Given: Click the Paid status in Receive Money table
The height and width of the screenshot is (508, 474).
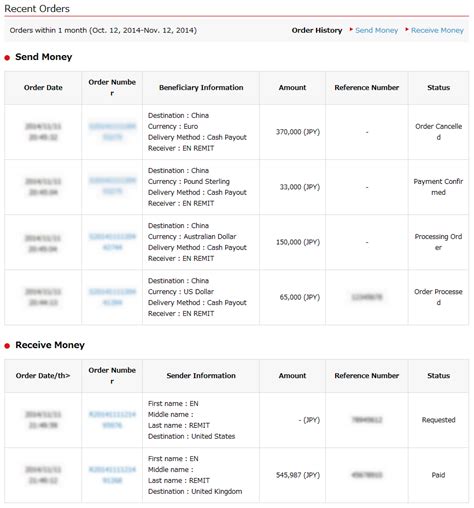Looking at the screenshot, I should [x=438, y=475].
